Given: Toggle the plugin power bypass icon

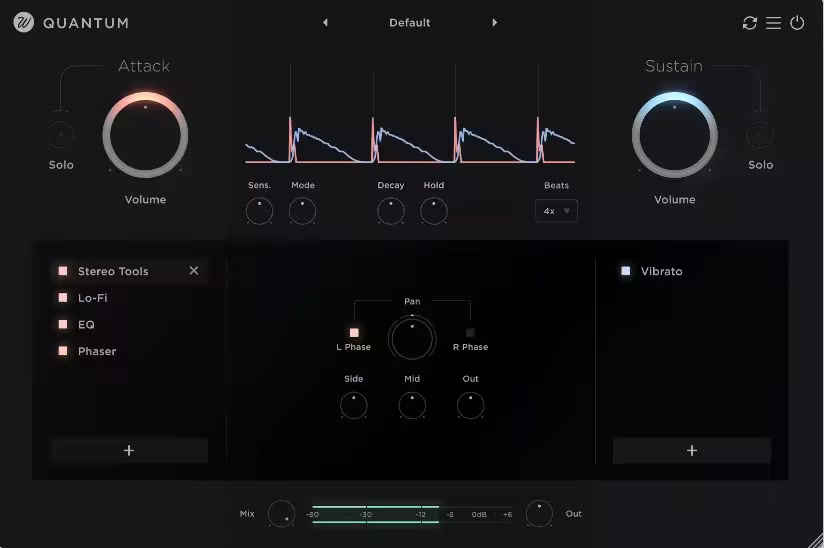Looking at the screenshot, I should point(797,23).
